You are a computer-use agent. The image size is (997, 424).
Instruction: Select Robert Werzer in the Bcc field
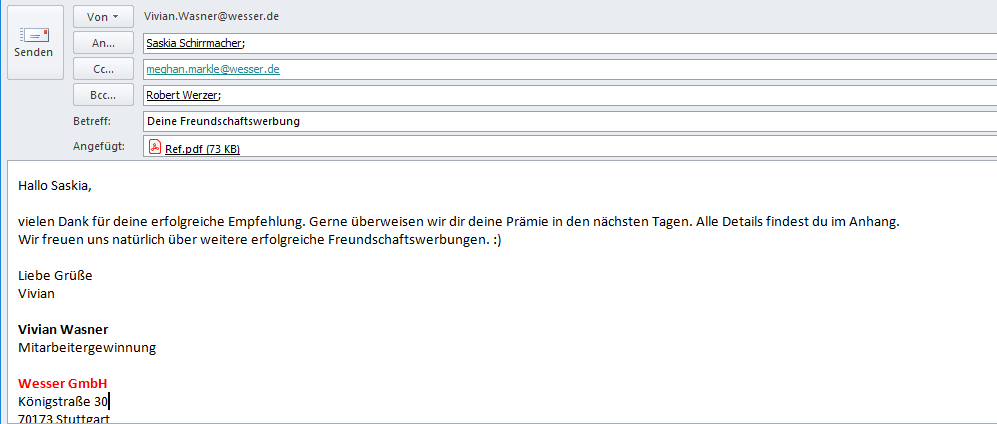182,96
